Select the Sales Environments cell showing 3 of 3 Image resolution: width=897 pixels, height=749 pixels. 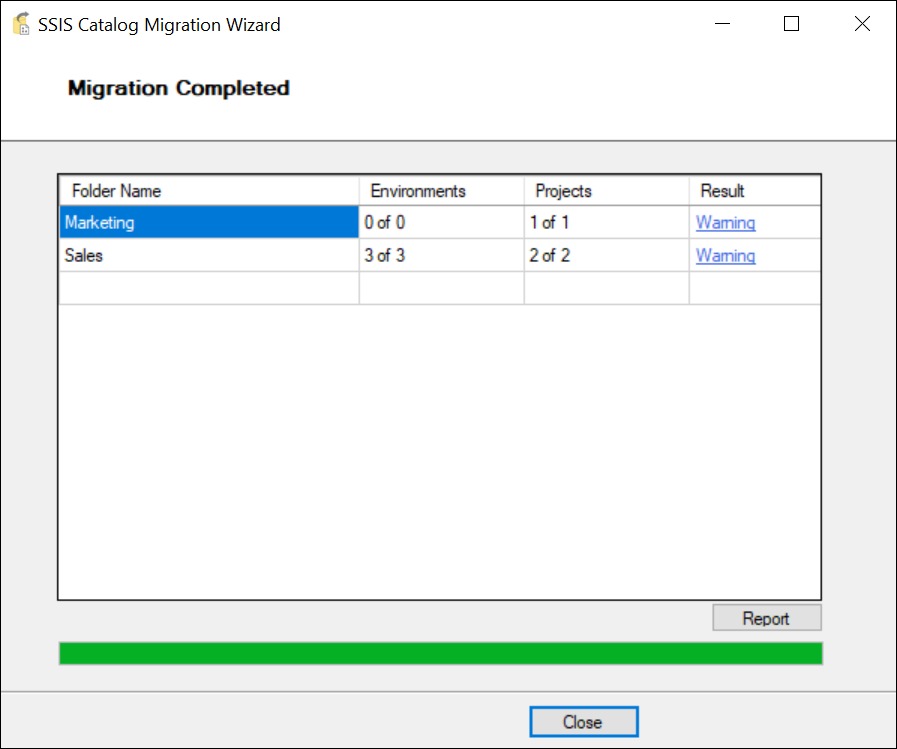tap(440, 255)
